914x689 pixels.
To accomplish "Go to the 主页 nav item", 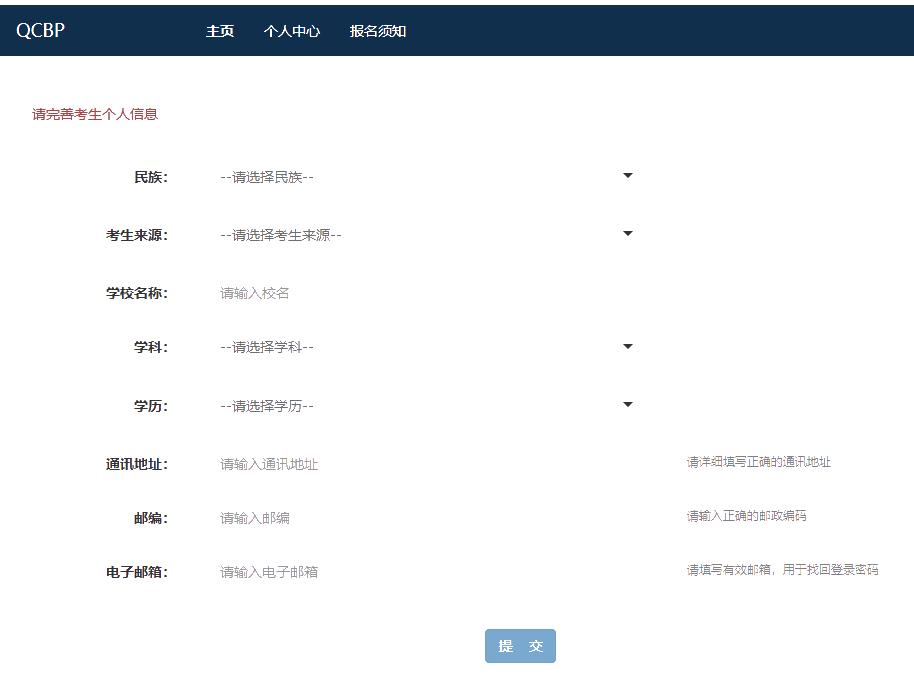I will tap(220, 31).
